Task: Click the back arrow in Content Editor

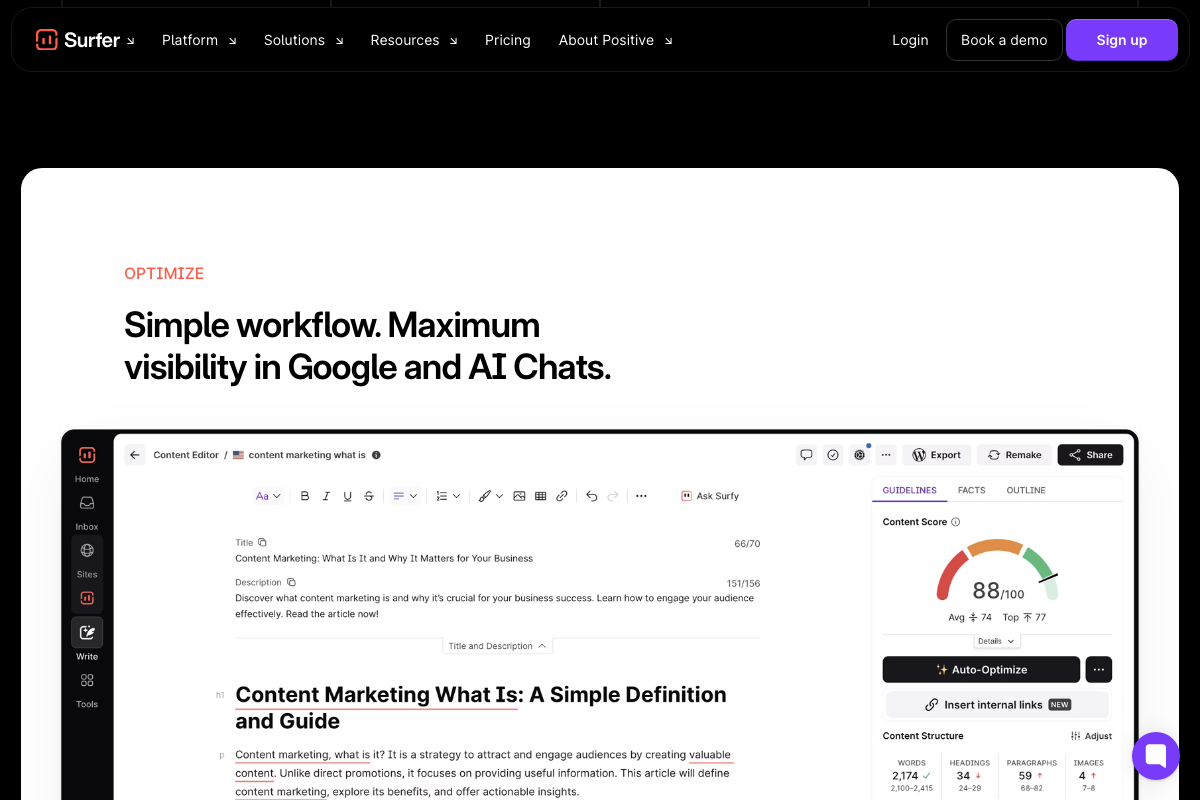Action: pos(135,454)
